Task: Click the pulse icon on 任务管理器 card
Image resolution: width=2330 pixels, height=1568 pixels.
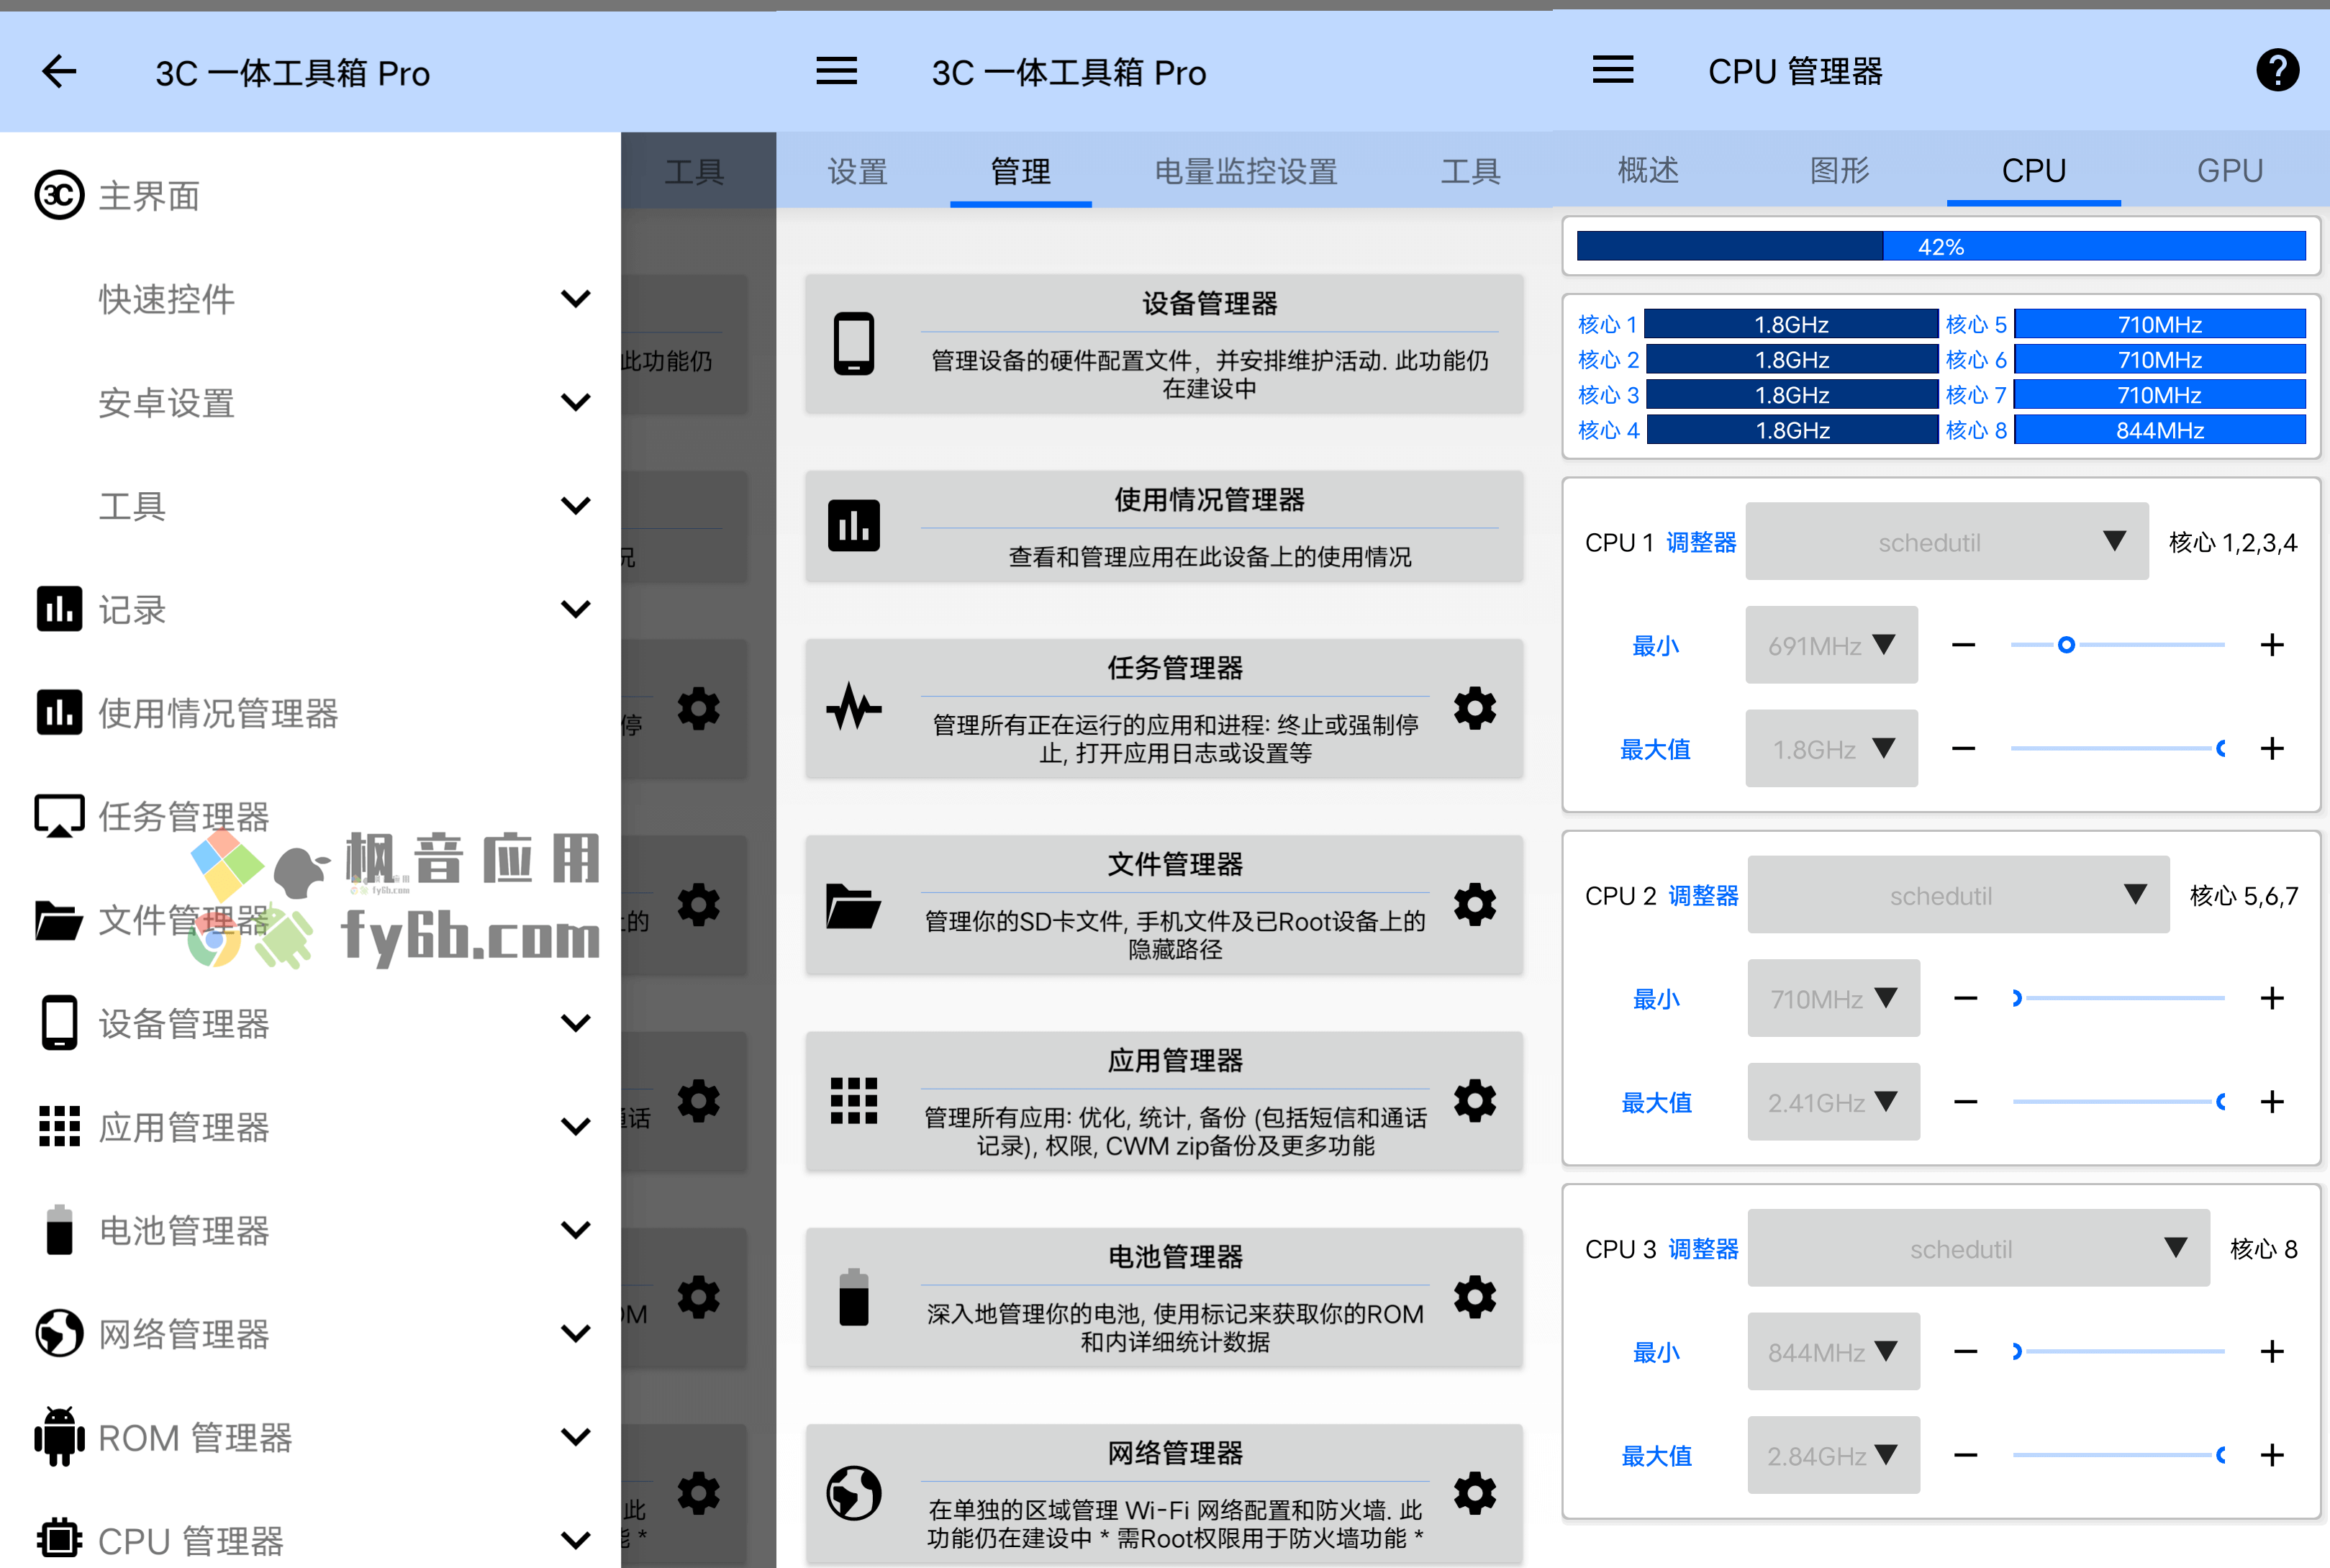Action: (x=853, y=707)
